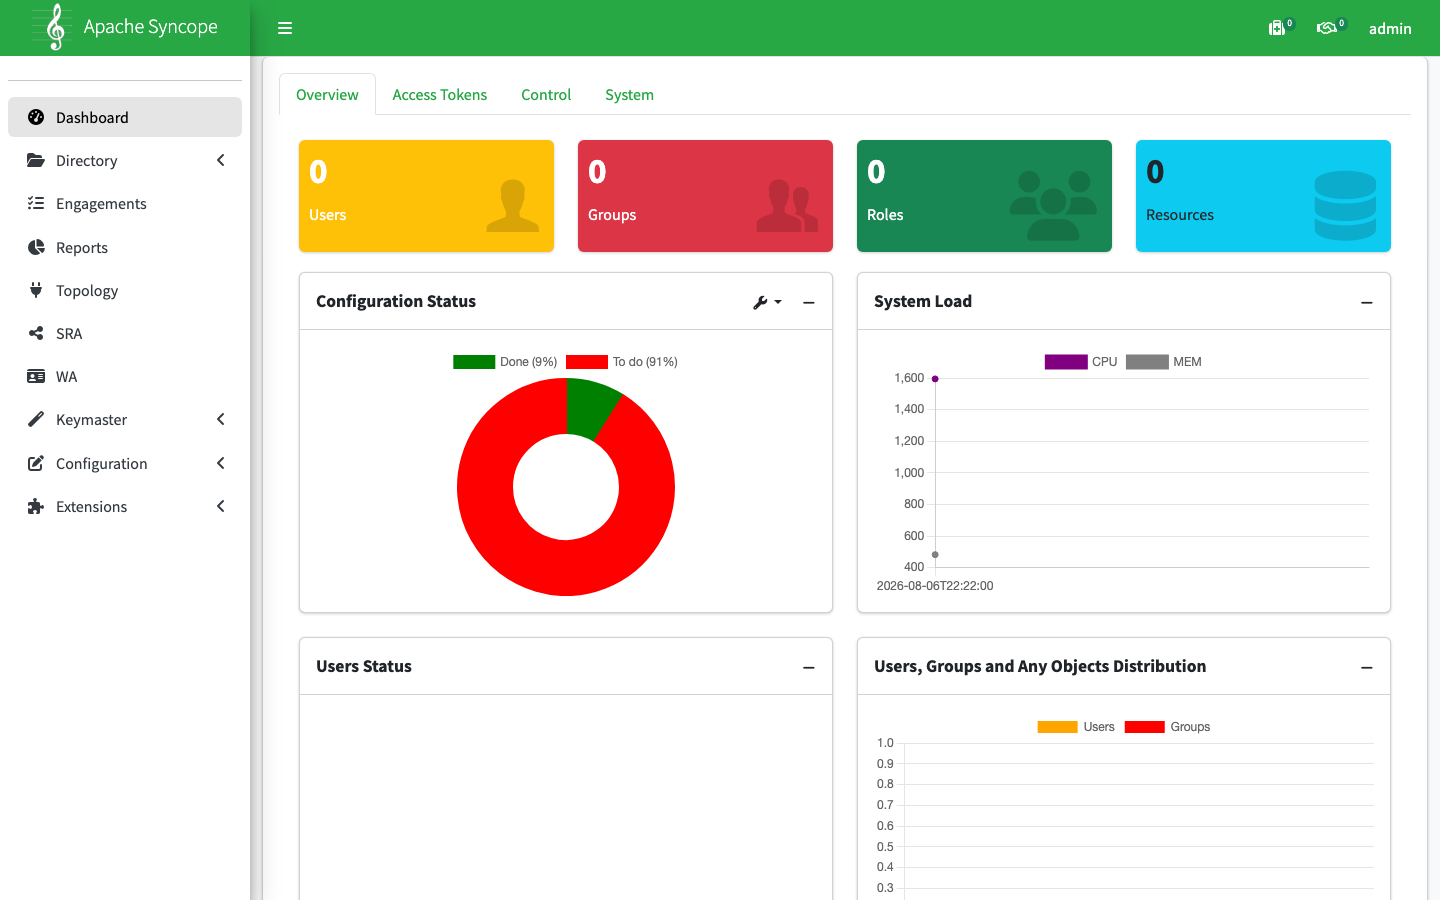1440x900 pixels.
Task: Switch to the System tab
Action: [629, 95]
